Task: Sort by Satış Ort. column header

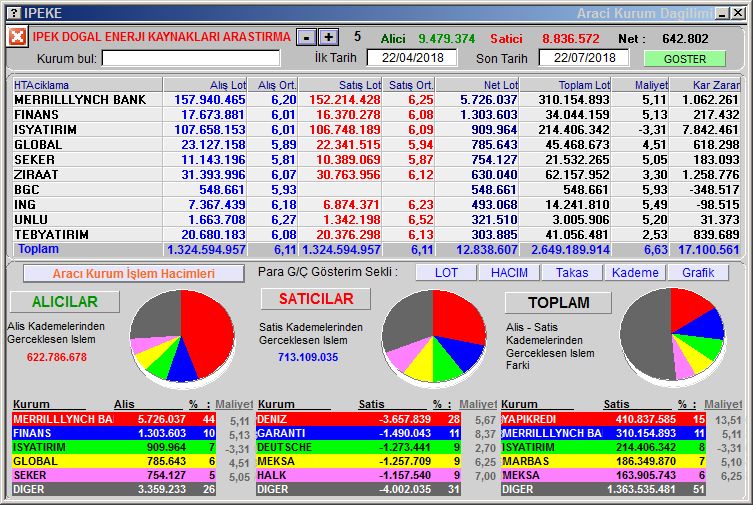Action: 409,85
